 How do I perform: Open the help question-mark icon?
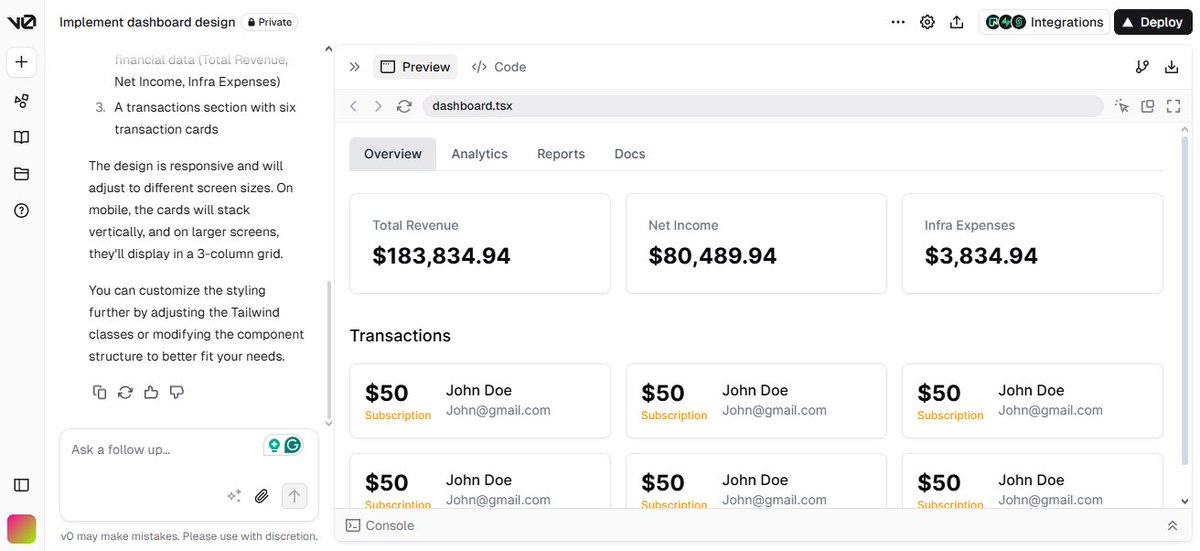(21, 210)
